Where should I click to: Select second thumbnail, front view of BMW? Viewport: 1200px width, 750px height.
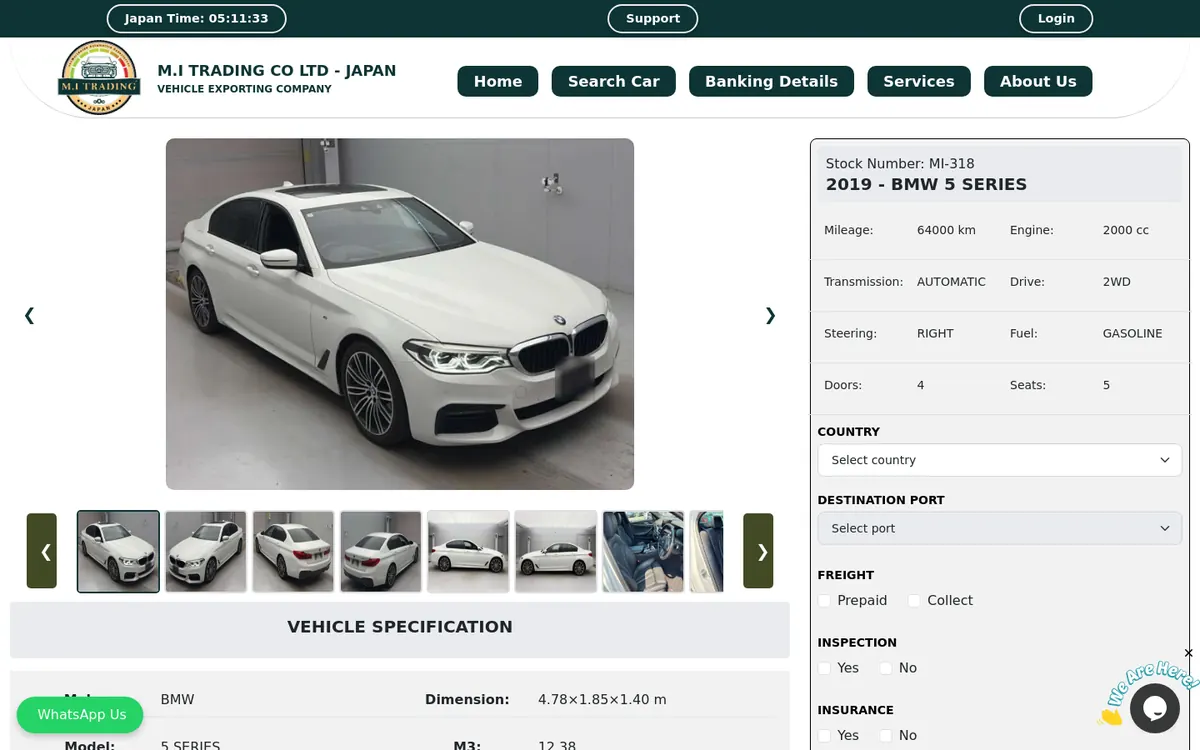pyautogui.click(x=206, y=552)
